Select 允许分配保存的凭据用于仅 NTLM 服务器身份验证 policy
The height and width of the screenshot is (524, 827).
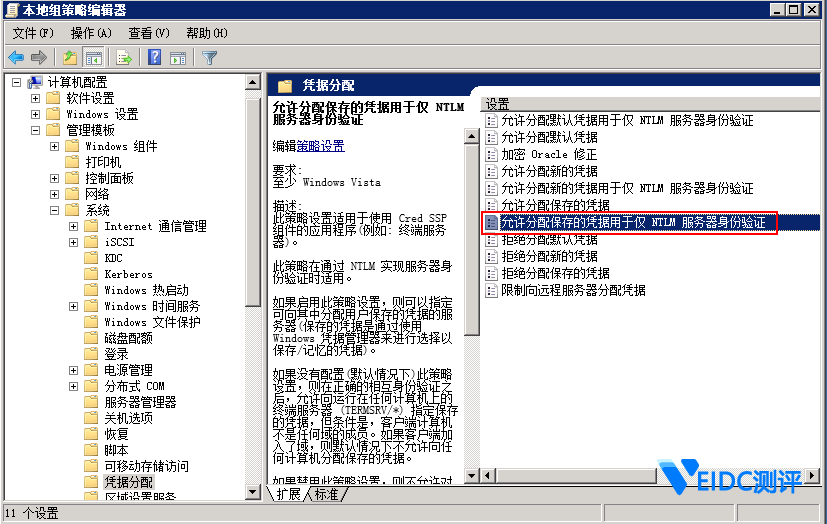pos(633,222)
